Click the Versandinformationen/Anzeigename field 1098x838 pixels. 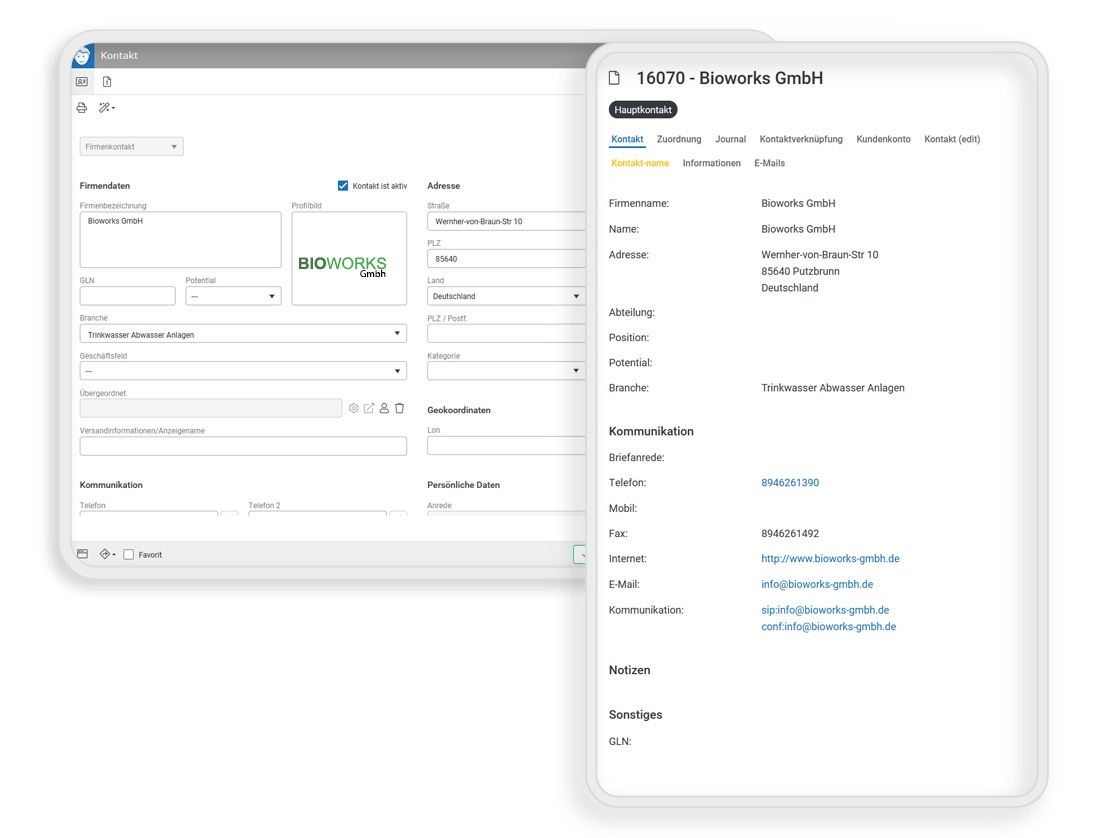pos(243,446)
